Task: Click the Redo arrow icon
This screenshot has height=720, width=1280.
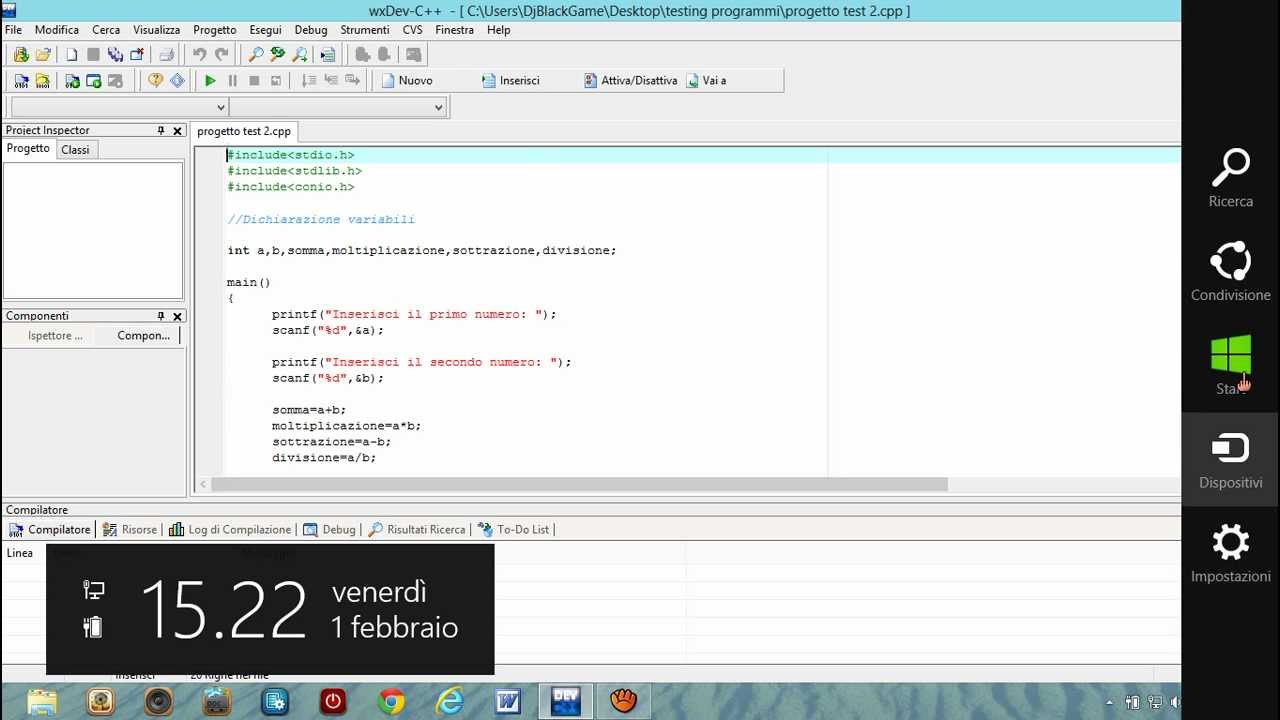Action: (x=222, y=55)
